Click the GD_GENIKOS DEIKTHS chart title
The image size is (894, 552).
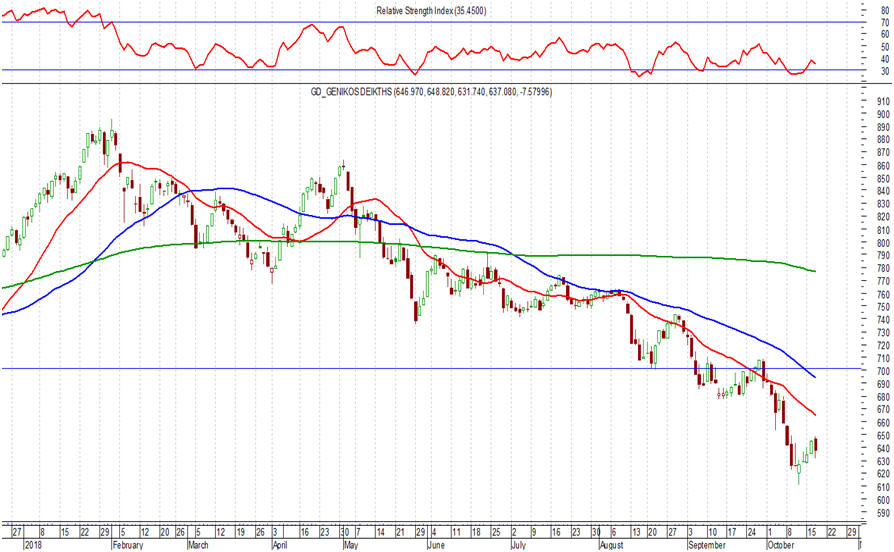click(x=431, y=92)
